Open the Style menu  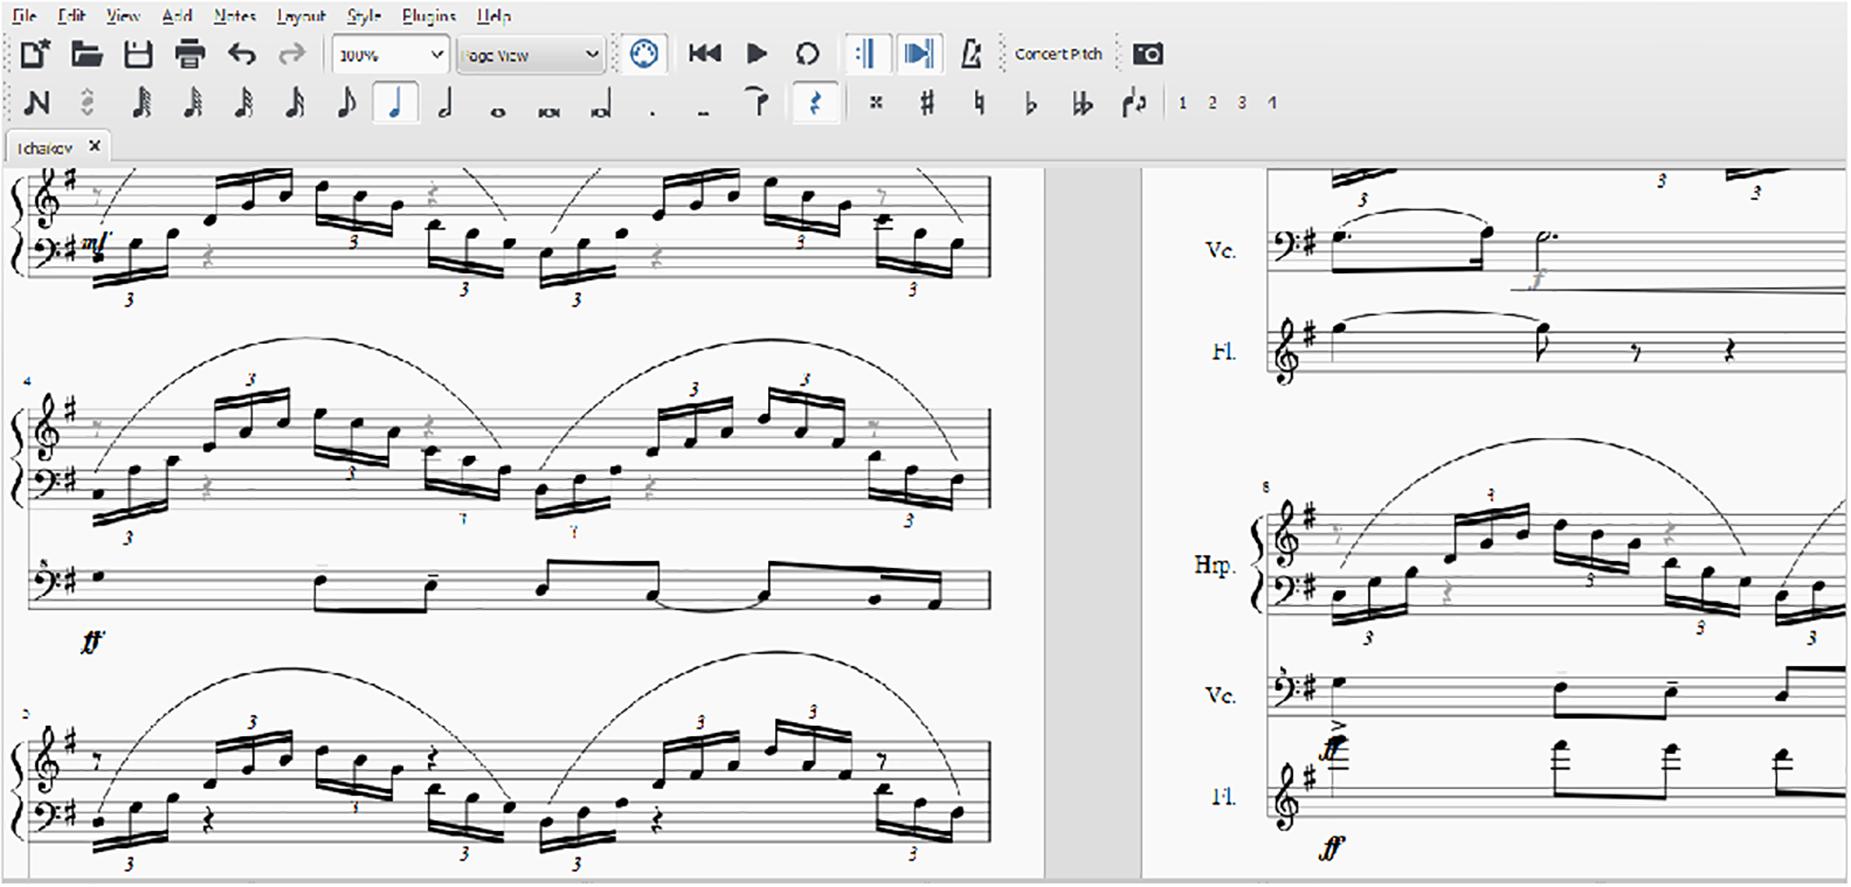(x=364, y=16)
